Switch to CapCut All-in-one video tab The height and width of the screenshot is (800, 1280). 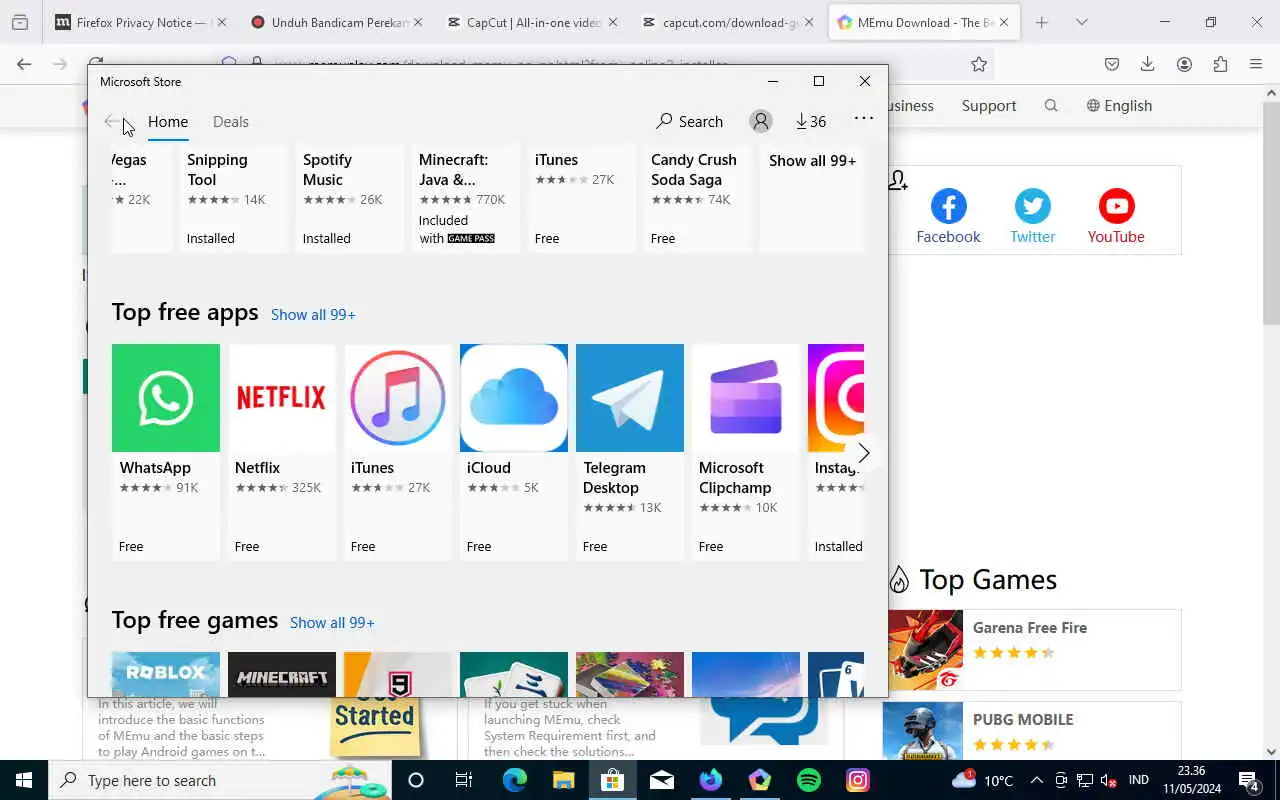click(533, 22)
